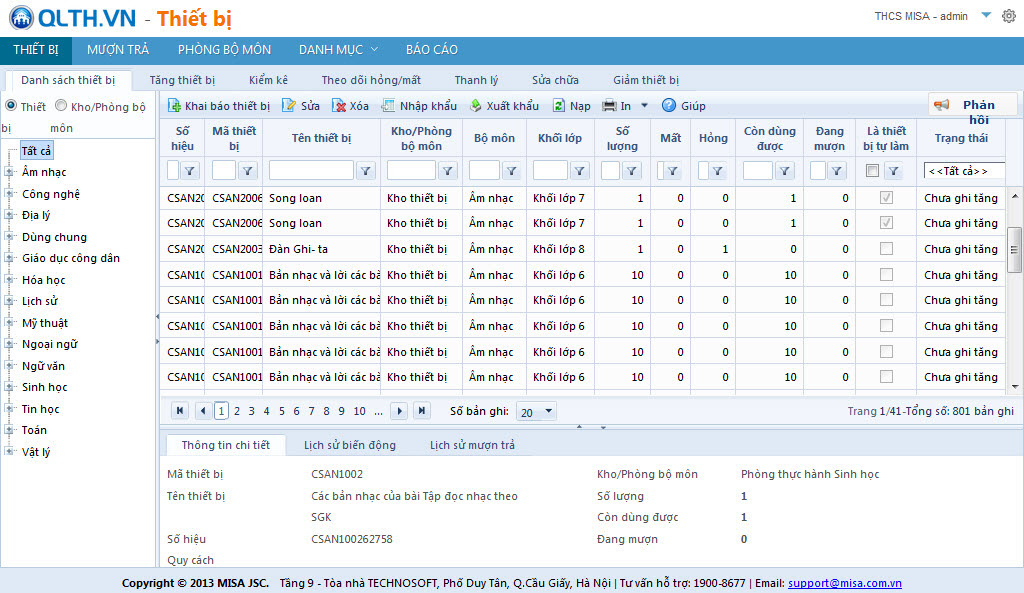This screenshot has width=1024, height=593.
Task: Open Giúp help icon
Action: pyautogui.click(x=669, y=106)
